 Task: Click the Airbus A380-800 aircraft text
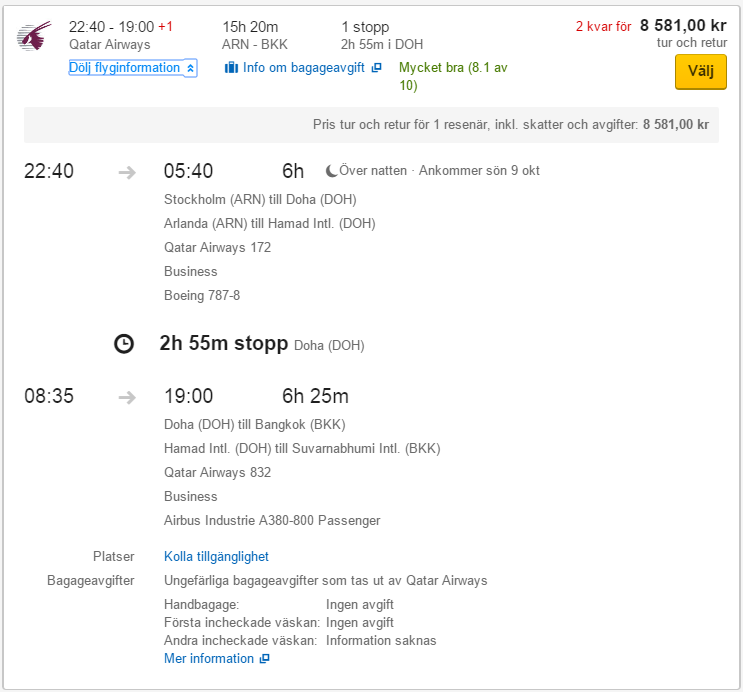[272, 520]
